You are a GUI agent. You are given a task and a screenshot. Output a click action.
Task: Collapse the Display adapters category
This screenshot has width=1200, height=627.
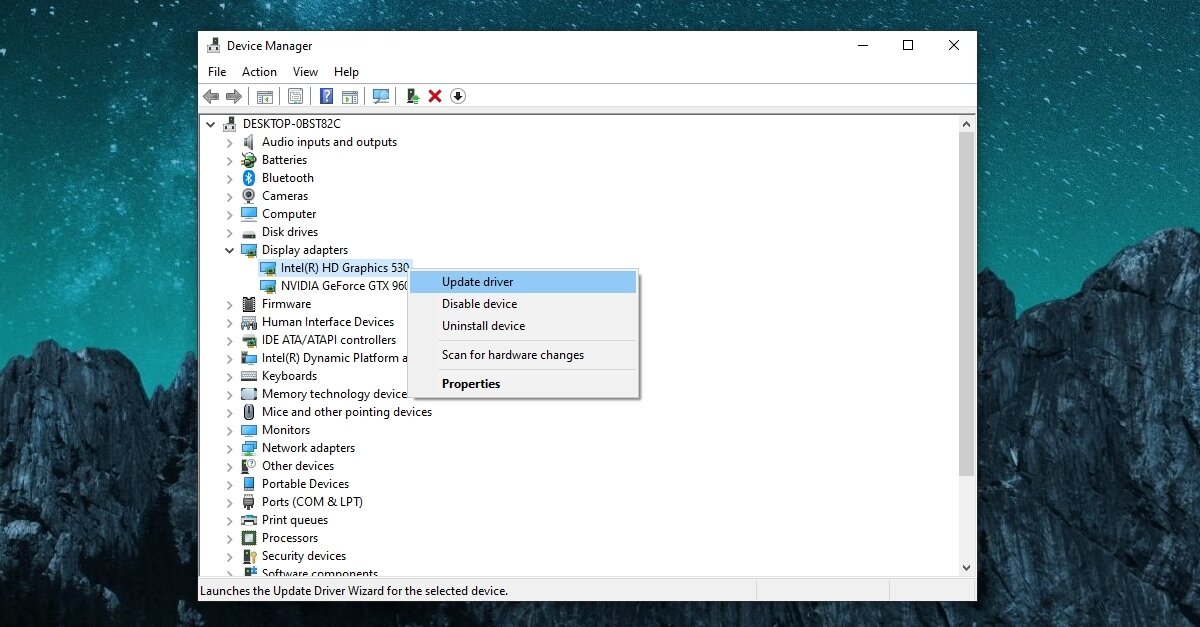tap(229, 250)
